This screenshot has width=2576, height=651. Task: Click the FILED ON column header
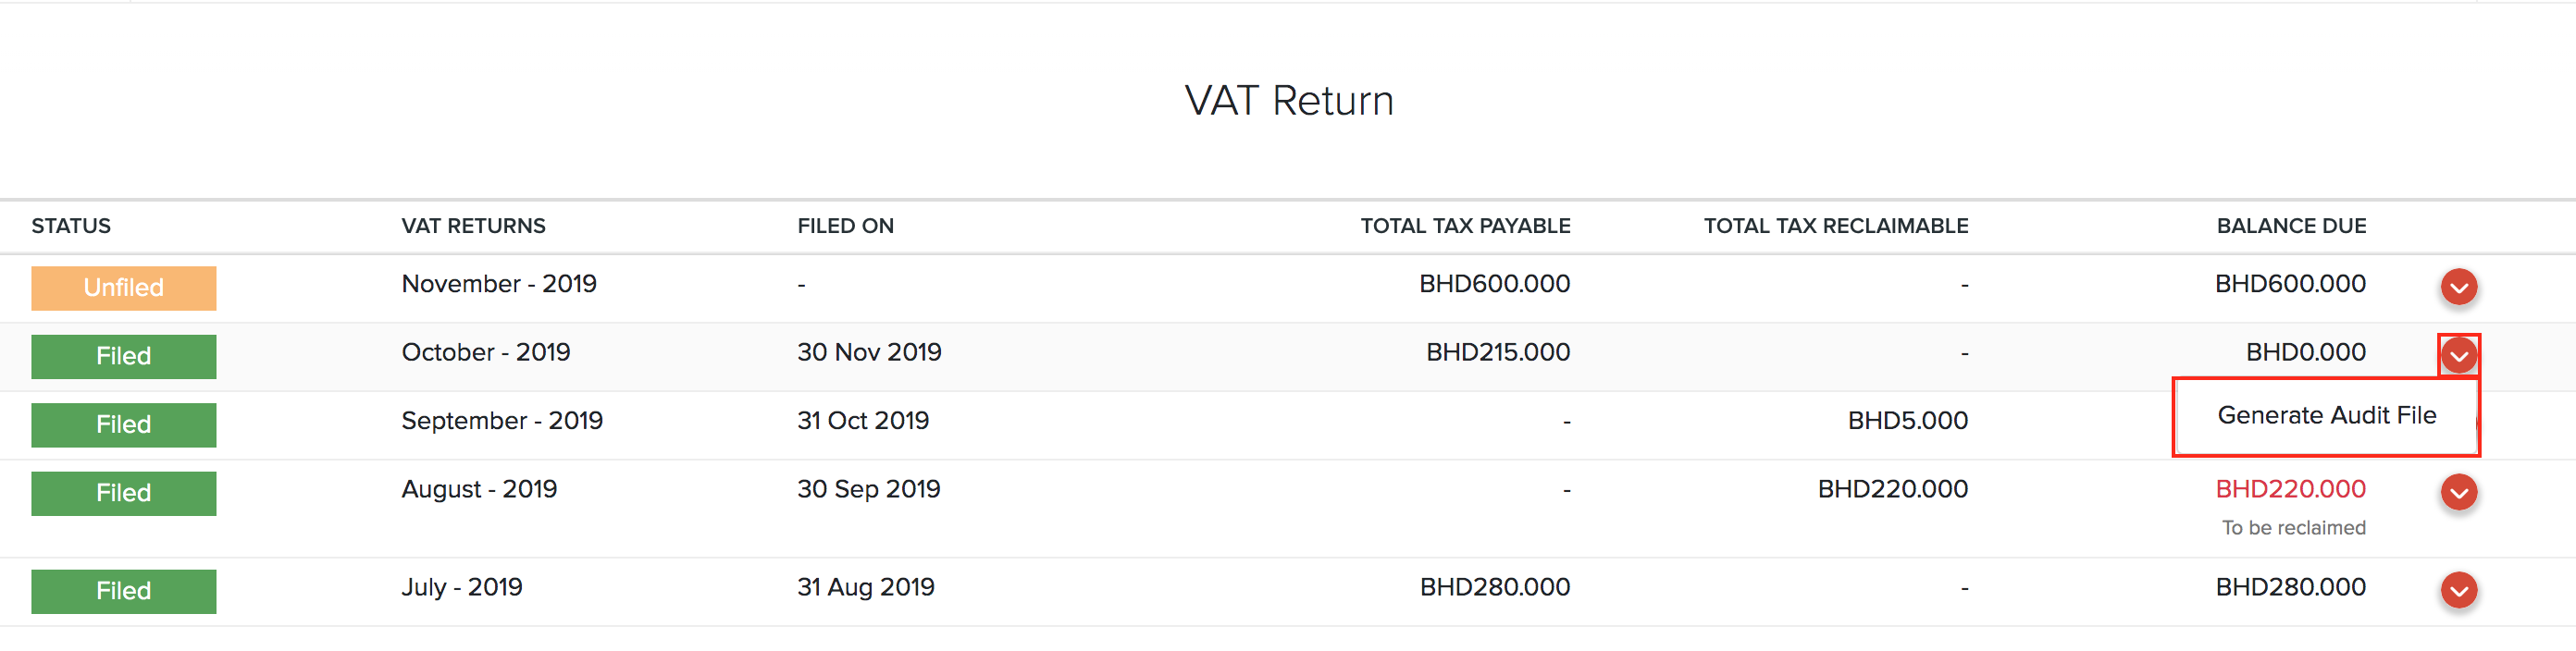[x=845, y=226]
